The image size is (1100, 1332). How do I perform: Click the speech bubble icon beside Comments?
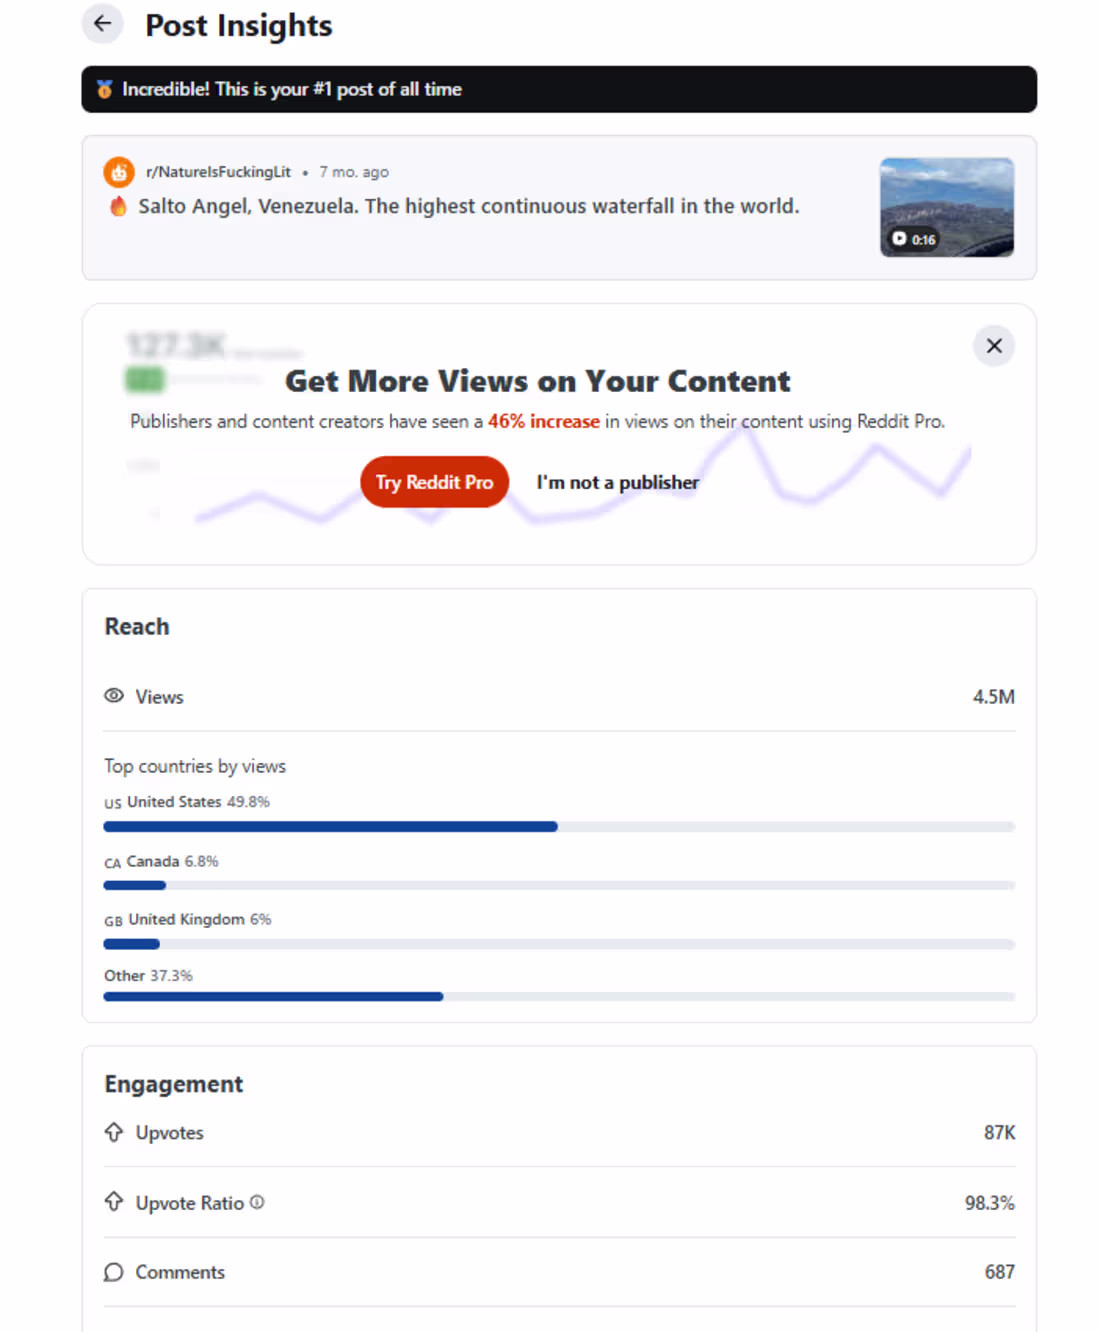point(114,1272)
